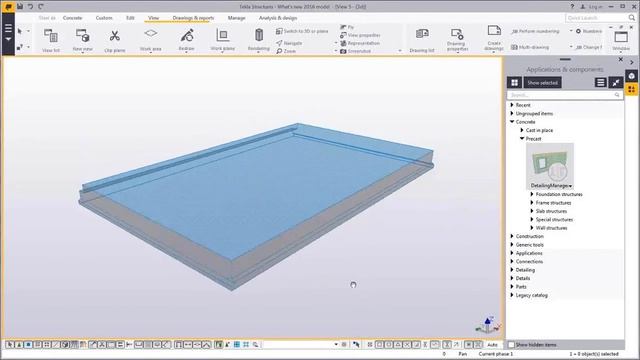This screenshot has height=360, width=640.
Task: Close the Applications & components panel
Action: (x=620, y=60)
